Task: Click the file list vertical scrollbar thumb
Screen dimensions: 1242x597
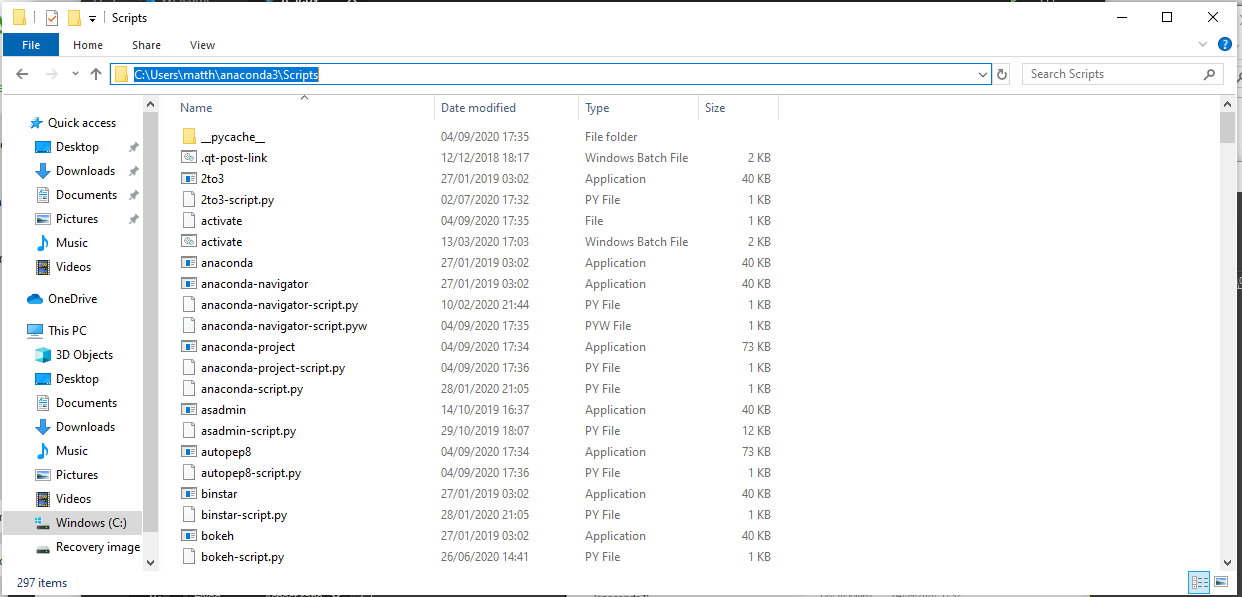Action: pyautogui.click(x=1227, y=129)
